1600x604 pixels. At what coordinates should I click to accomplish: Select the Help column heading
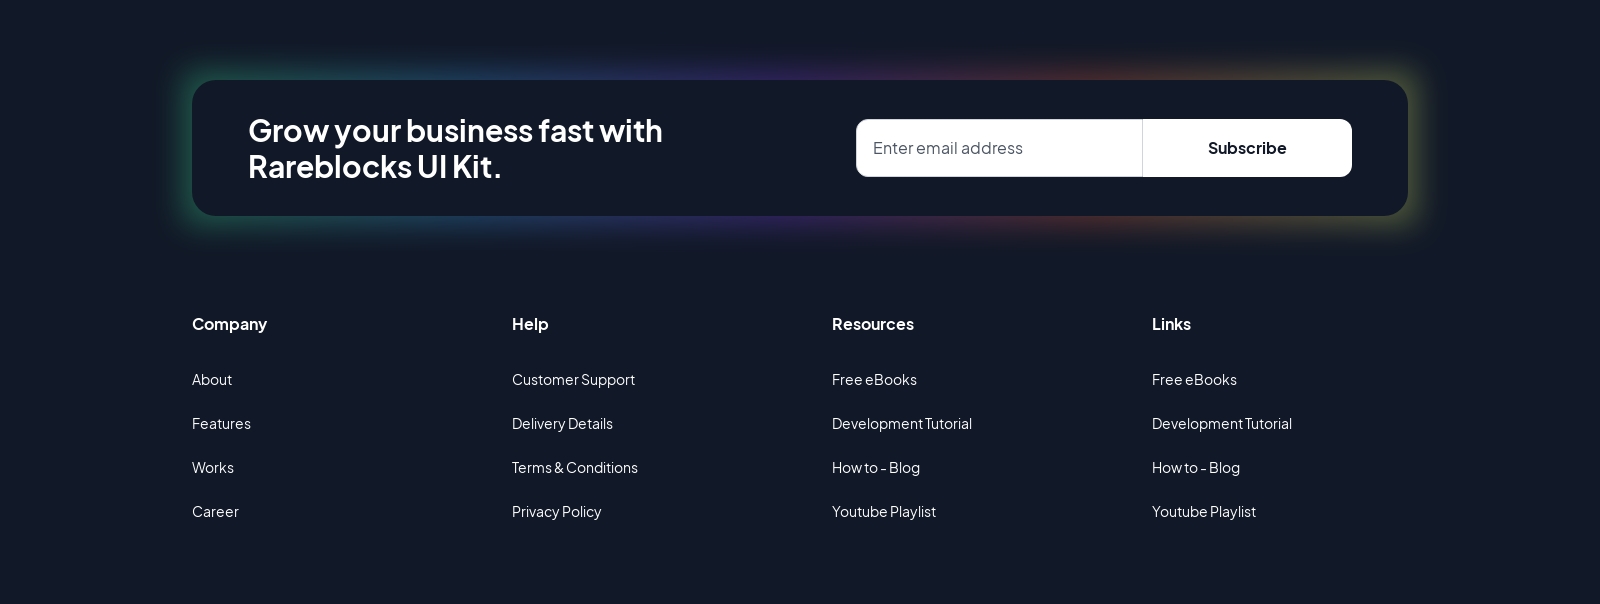pyautogui.click(x=530, y=324)
